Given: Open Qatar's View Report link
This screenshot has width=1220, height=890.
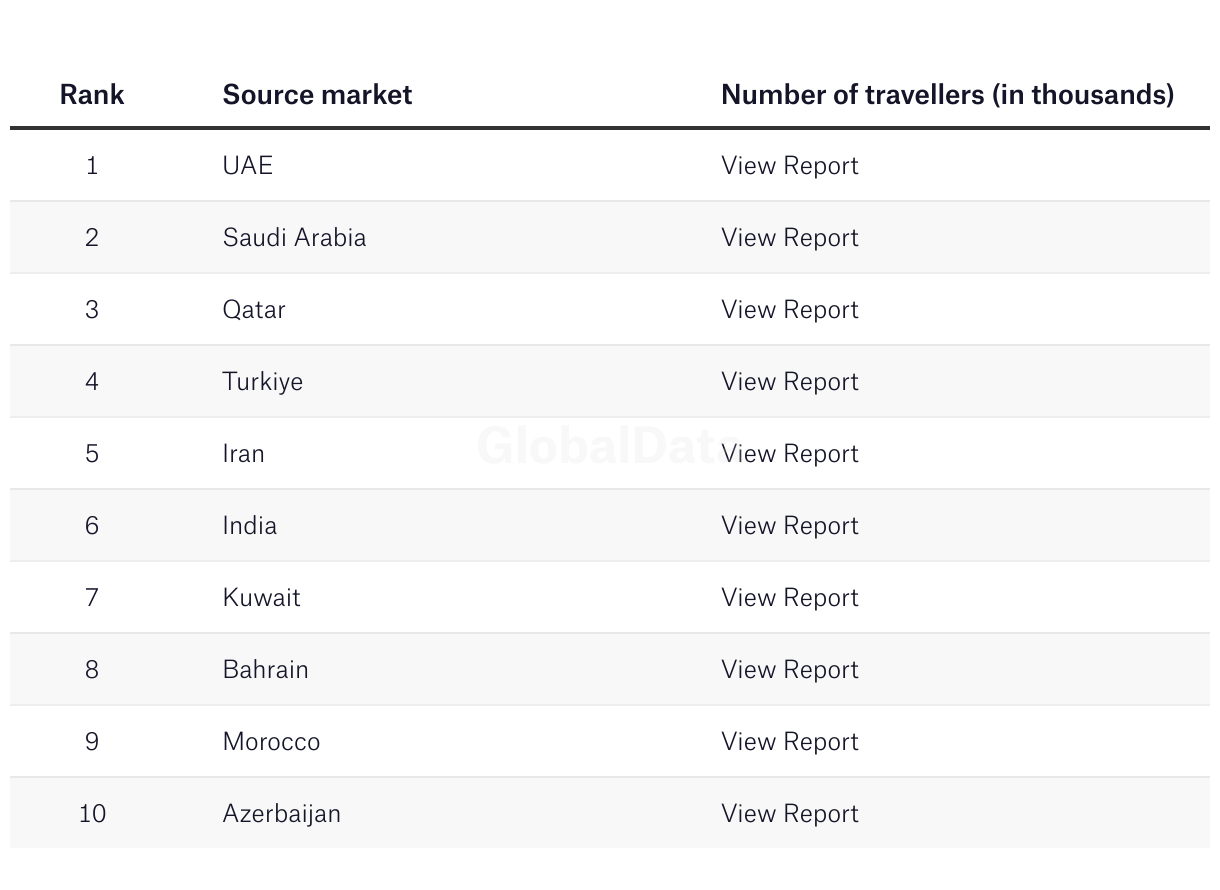Looking at the screenshot, I should tap(789, 310).
